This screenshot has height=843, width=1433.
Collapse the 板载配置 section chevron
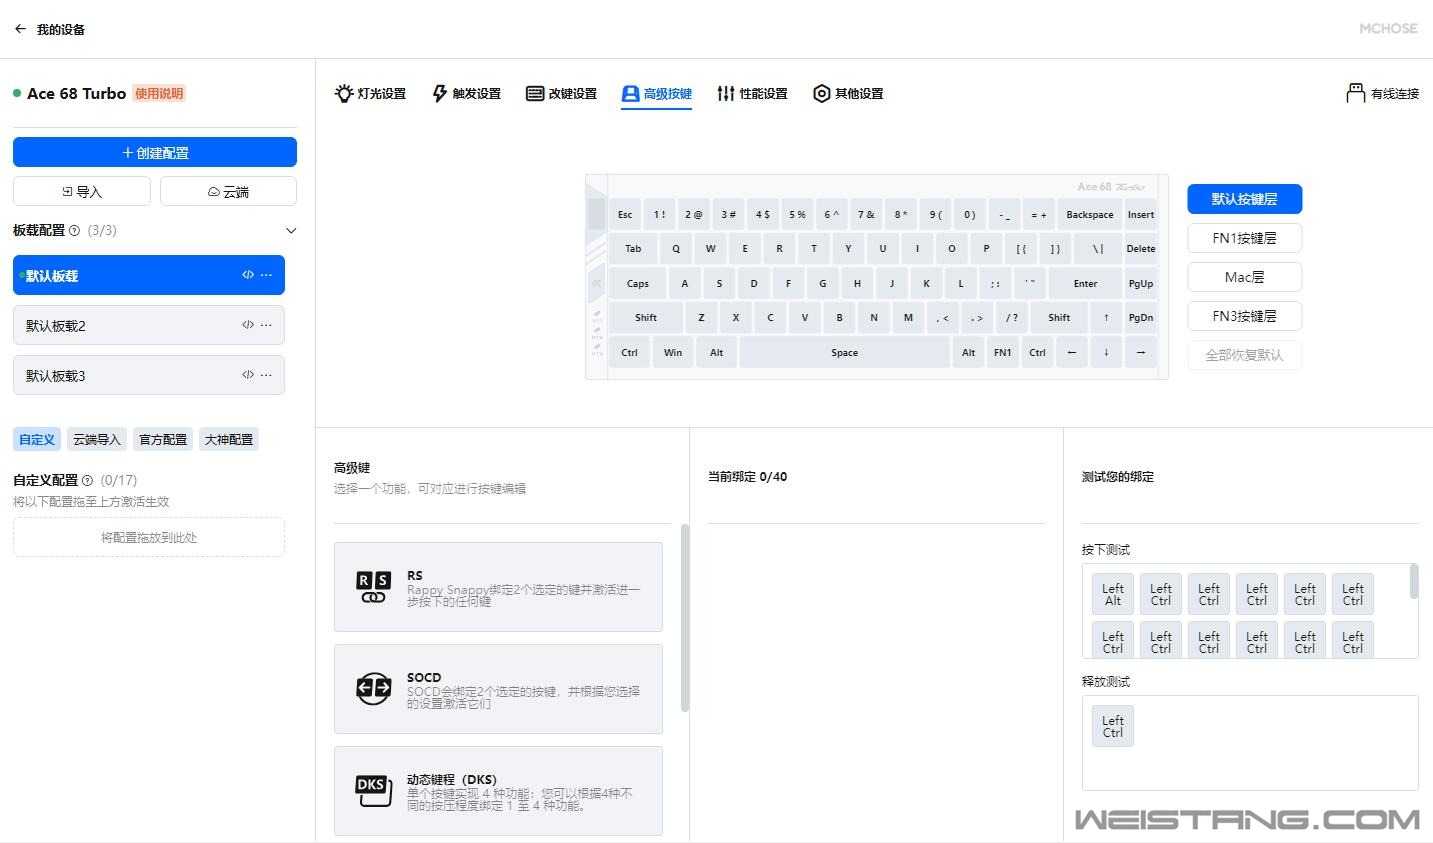[291, 231]
